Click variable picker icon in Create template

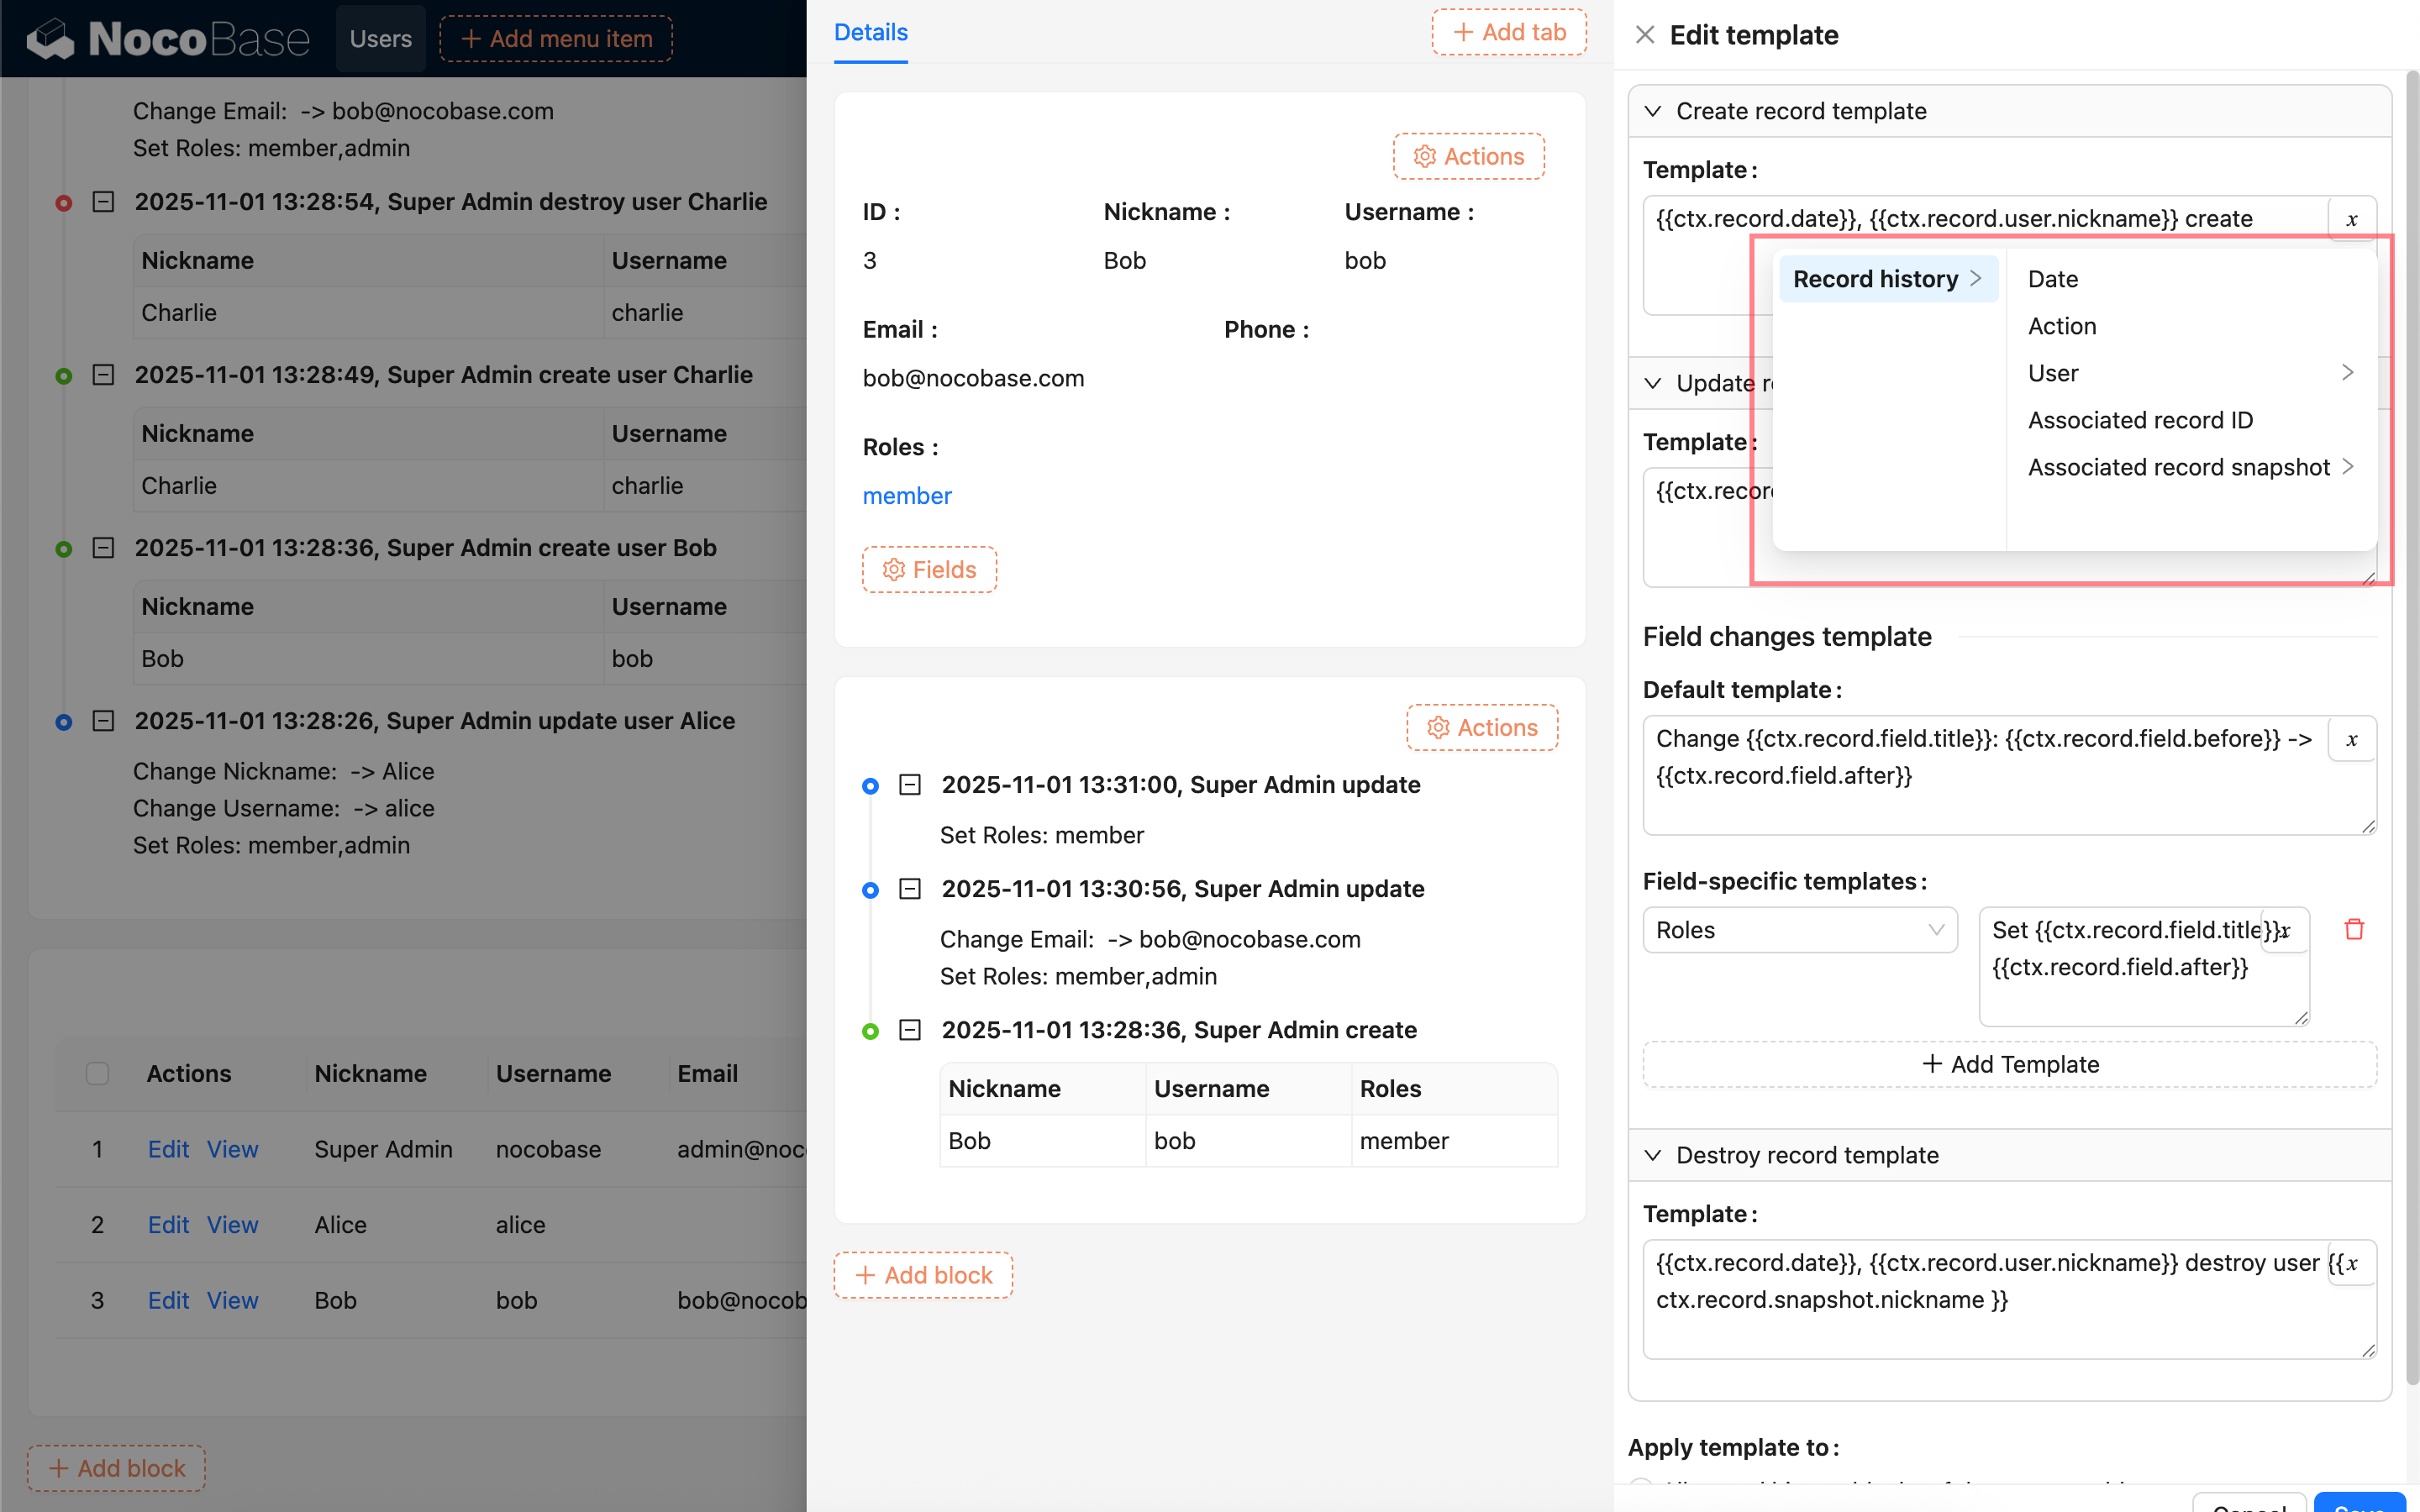2351,219
